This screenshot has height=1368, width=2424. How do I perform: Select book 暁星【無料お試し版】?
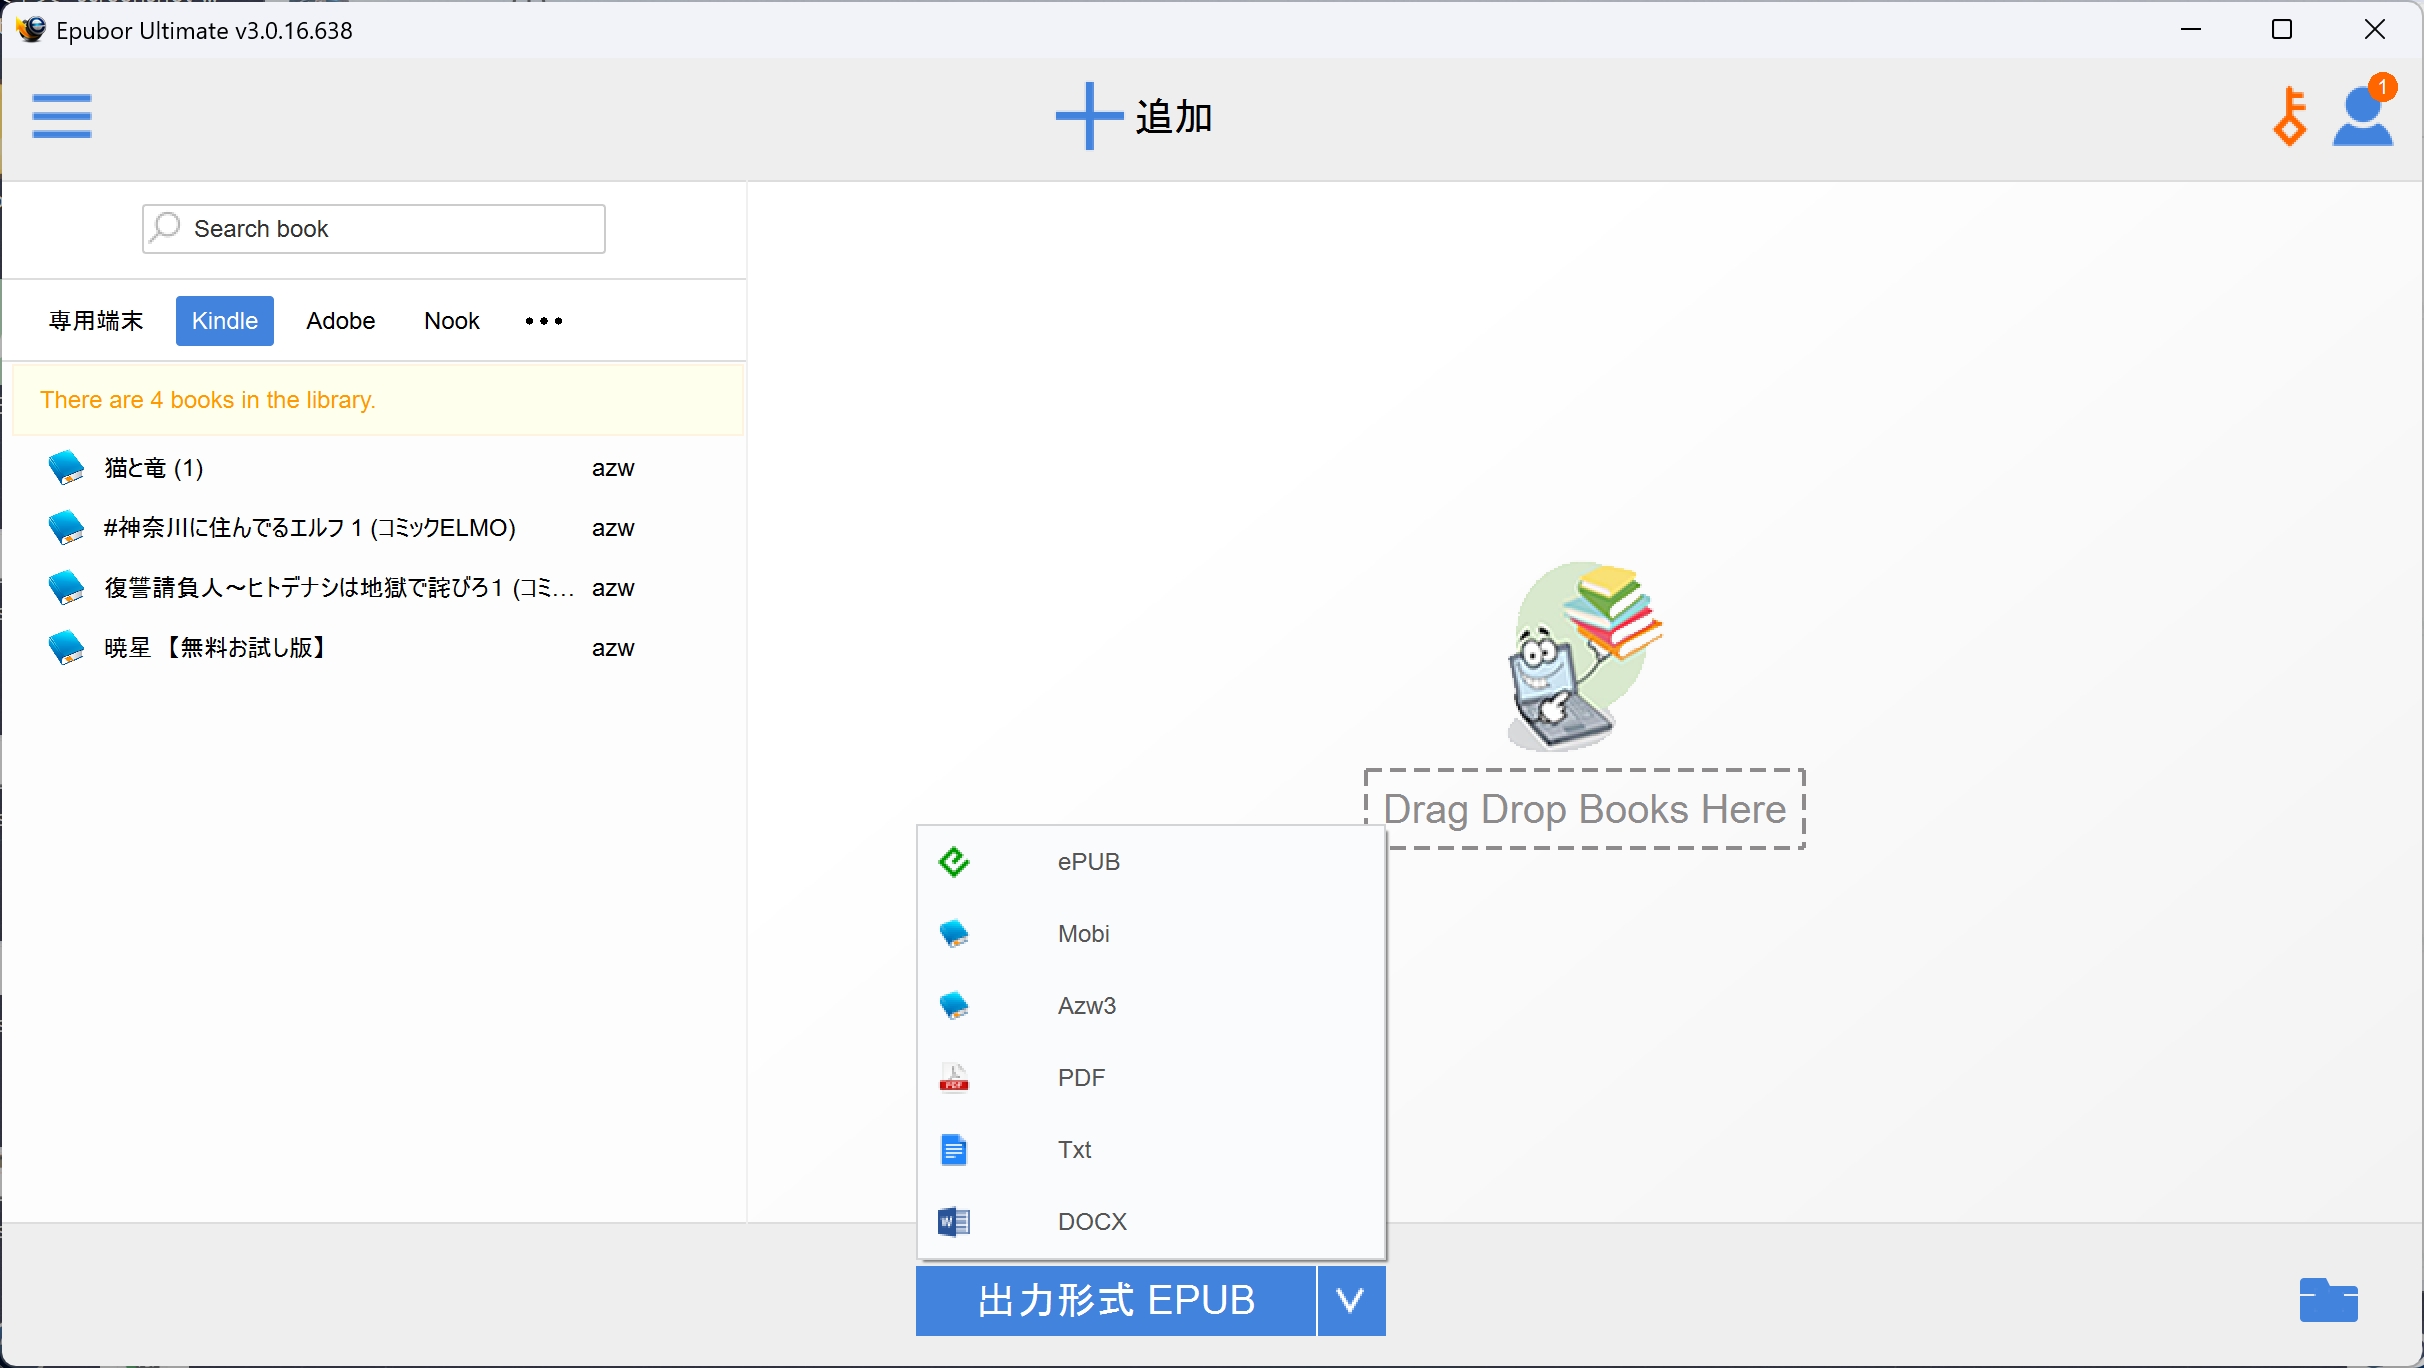pyautogui.click(x=216, y=648)
